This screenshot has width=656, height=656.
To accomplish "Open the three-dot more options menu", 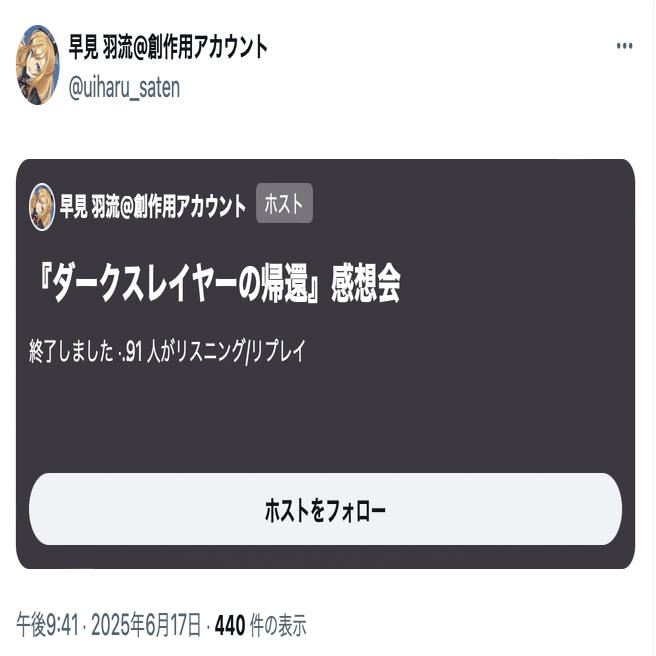I will tap(624, 46).
